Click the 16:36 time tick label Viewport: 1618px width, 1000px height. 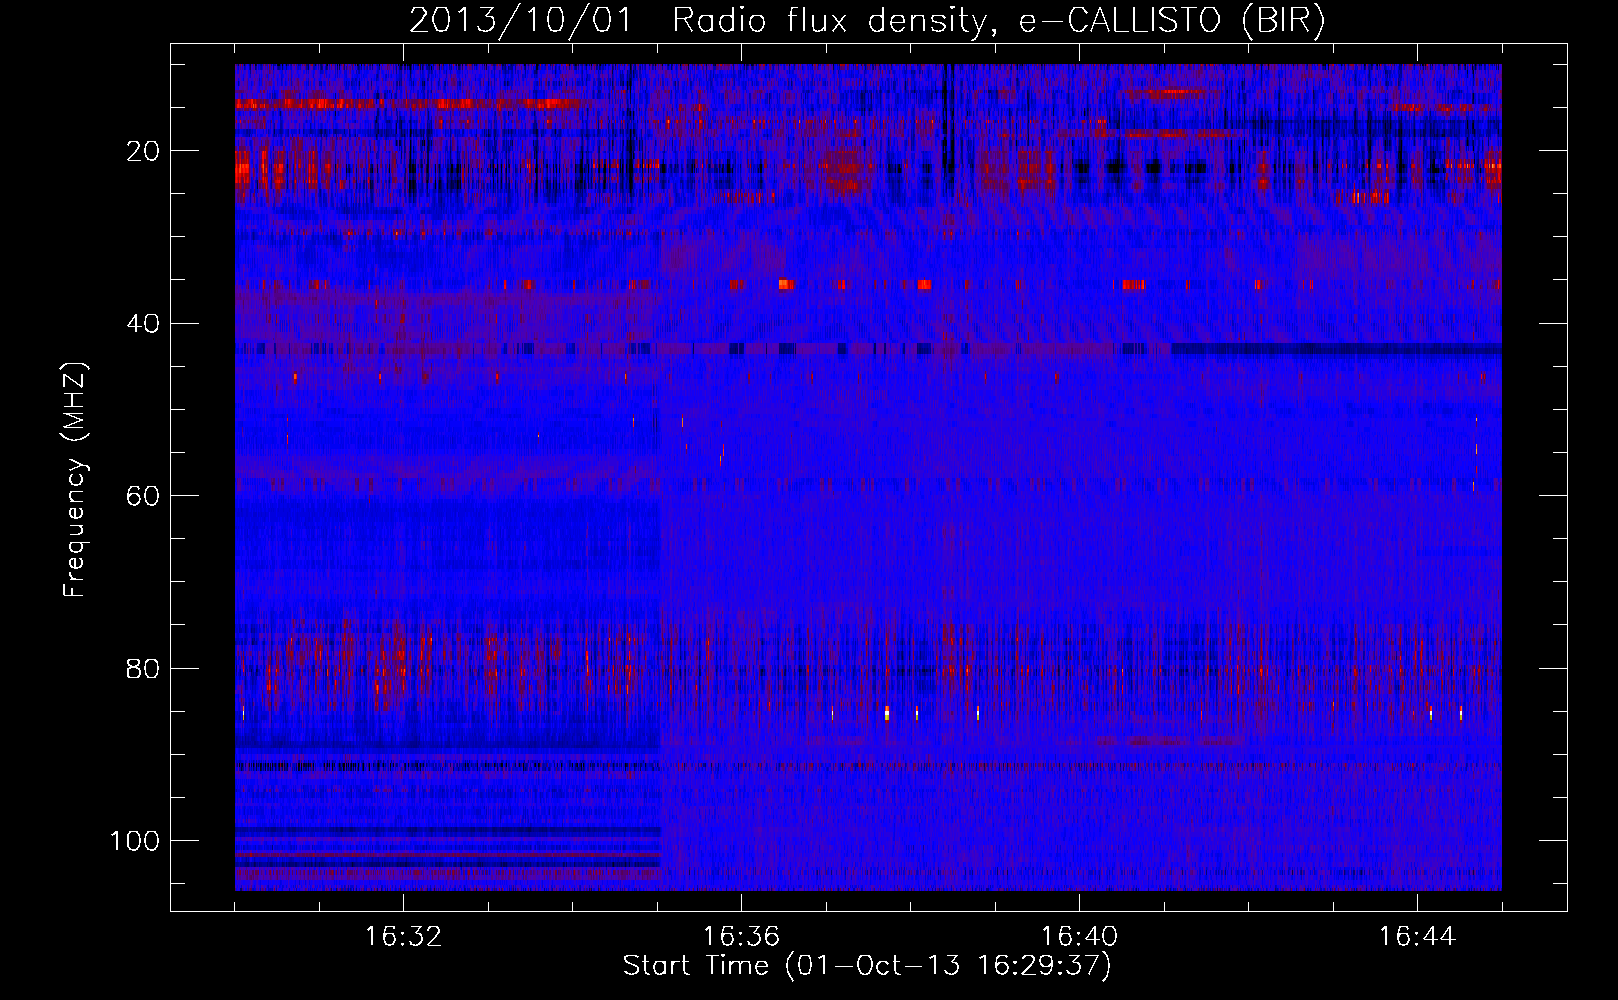pyautogui.click(x=741, y=937)
